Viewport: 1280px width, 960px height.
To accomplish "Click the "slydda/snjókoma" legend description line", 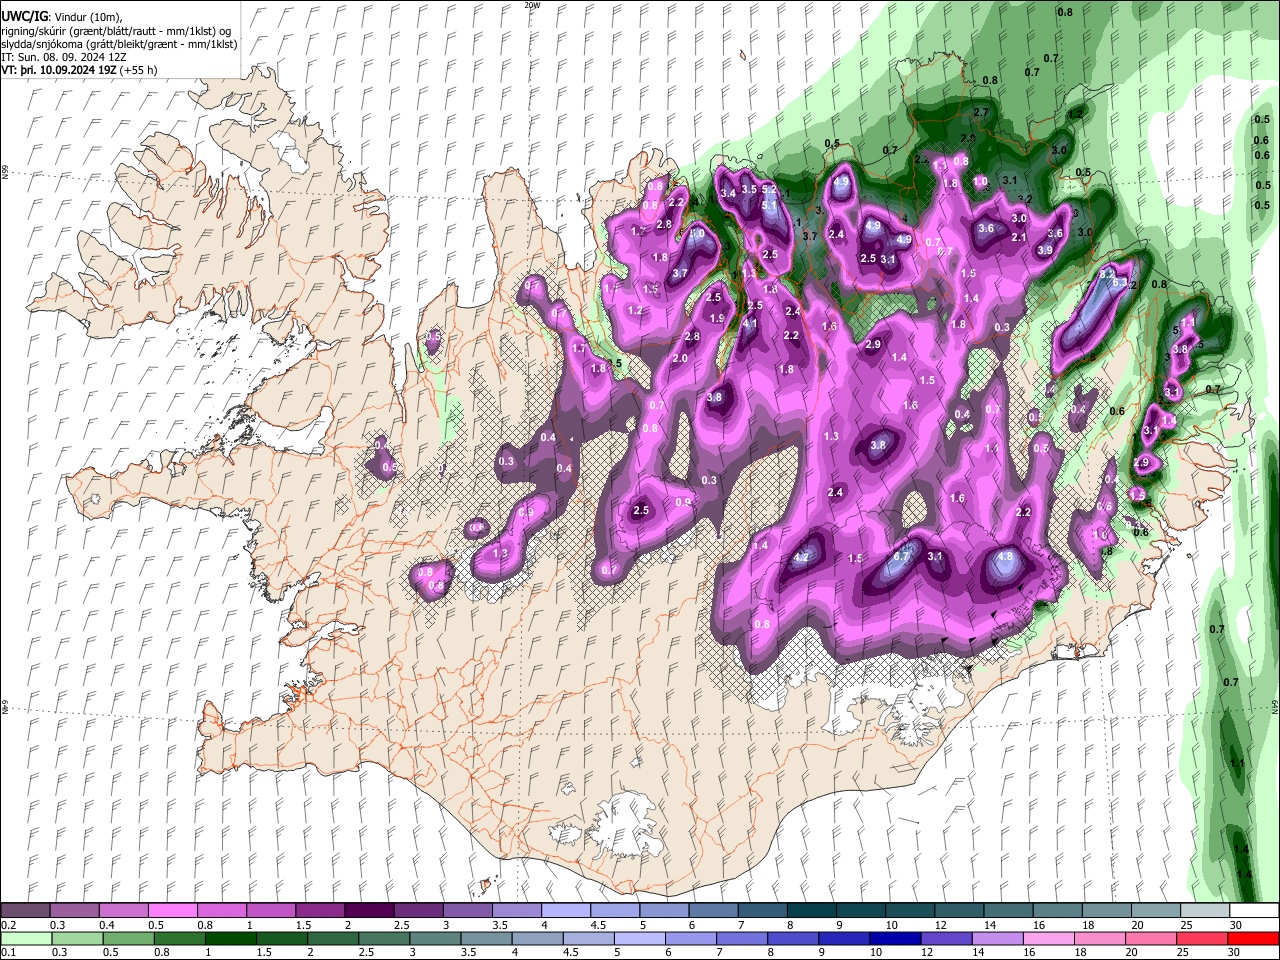I will point(119,45).
